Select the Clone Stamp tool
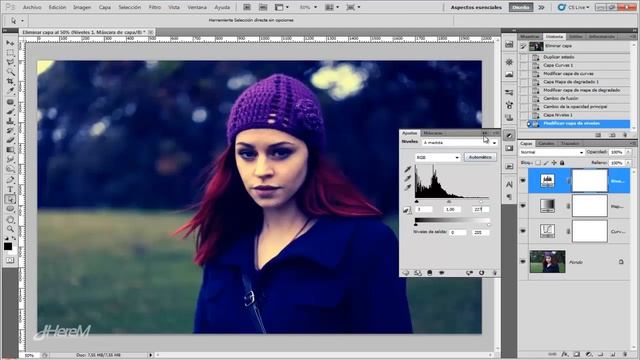The width and height of the screenshot is (640, 360). pos(10,121)
